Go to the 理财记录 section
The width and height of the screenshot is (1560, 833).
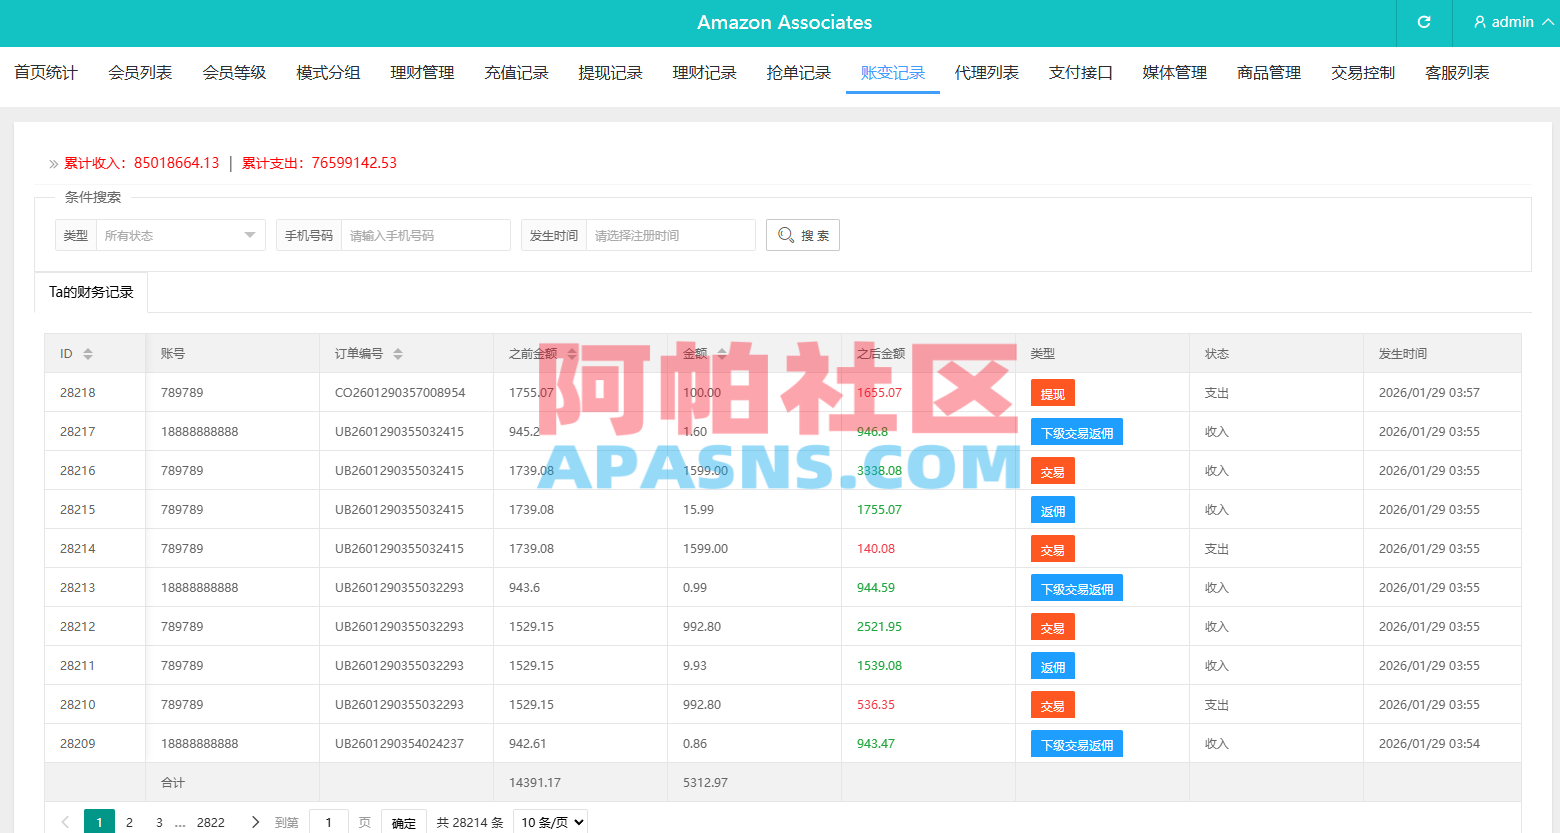704,73
